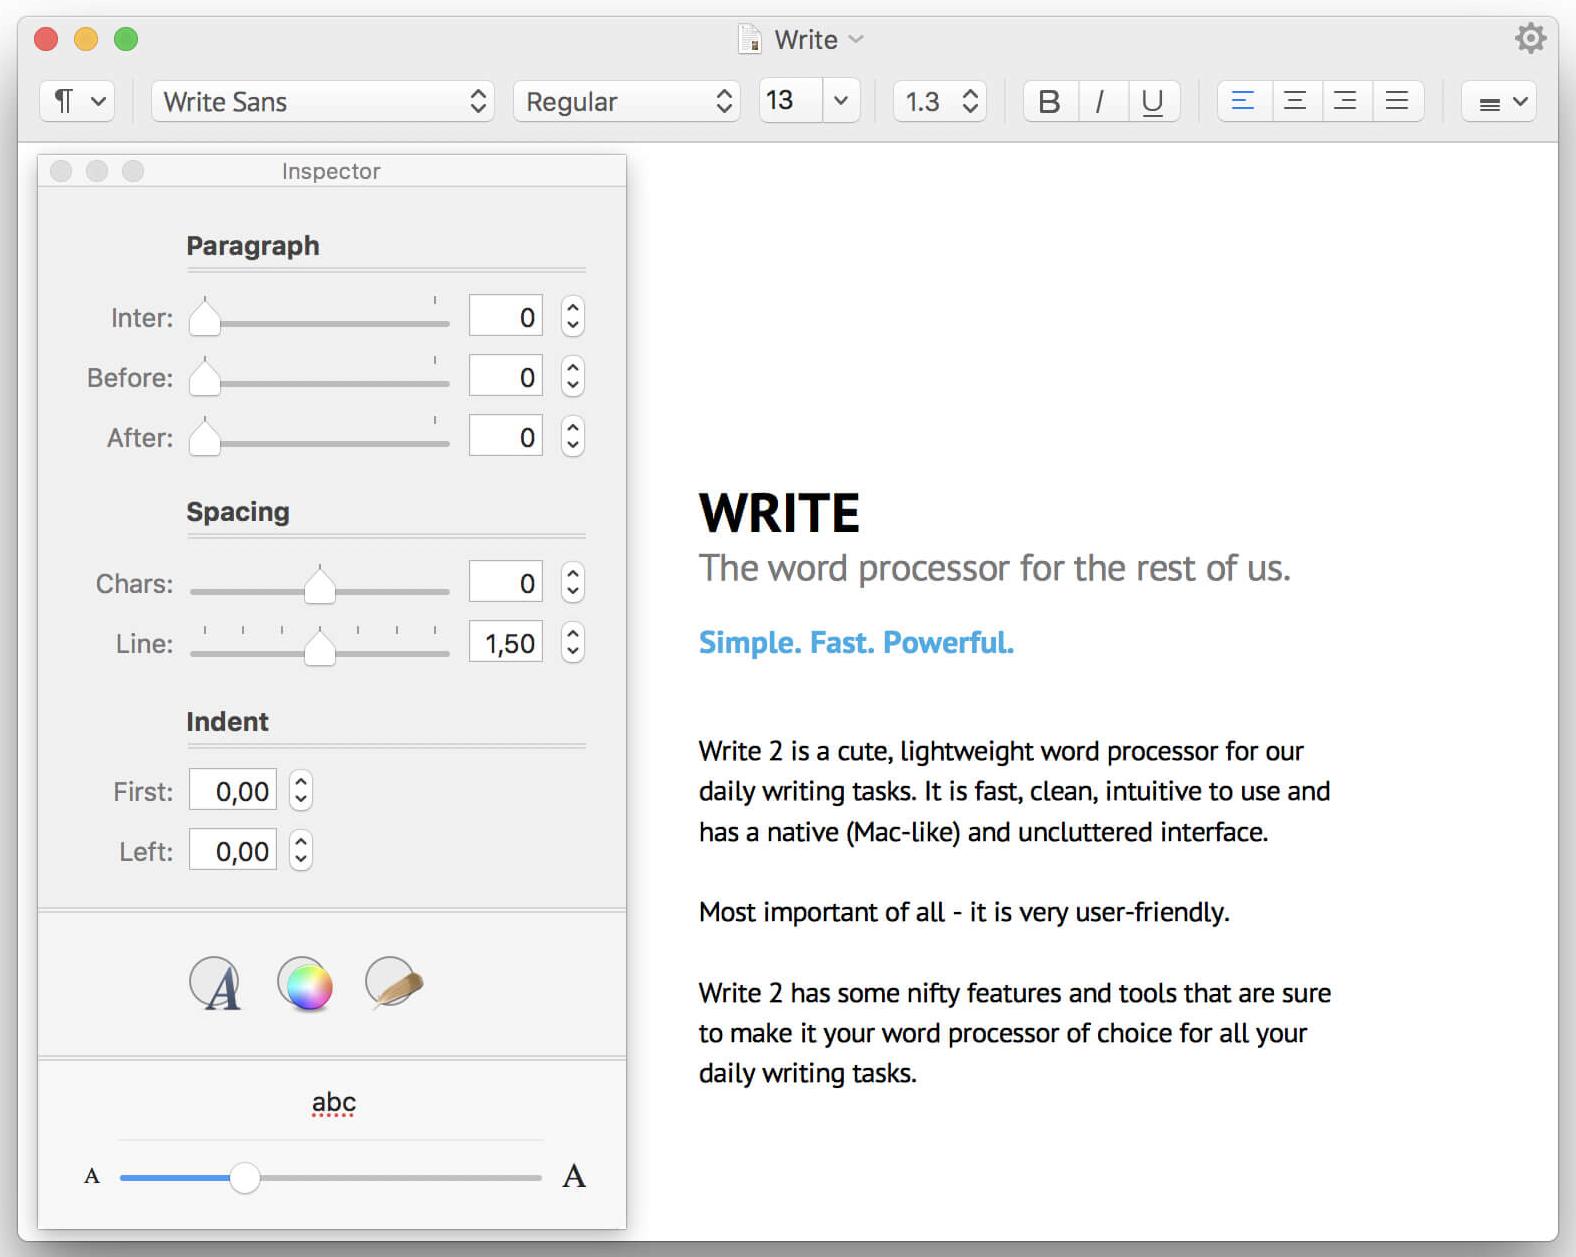Click the Chars value stepper
This screenshot has height=1257, width=1576.
point(573,583)
